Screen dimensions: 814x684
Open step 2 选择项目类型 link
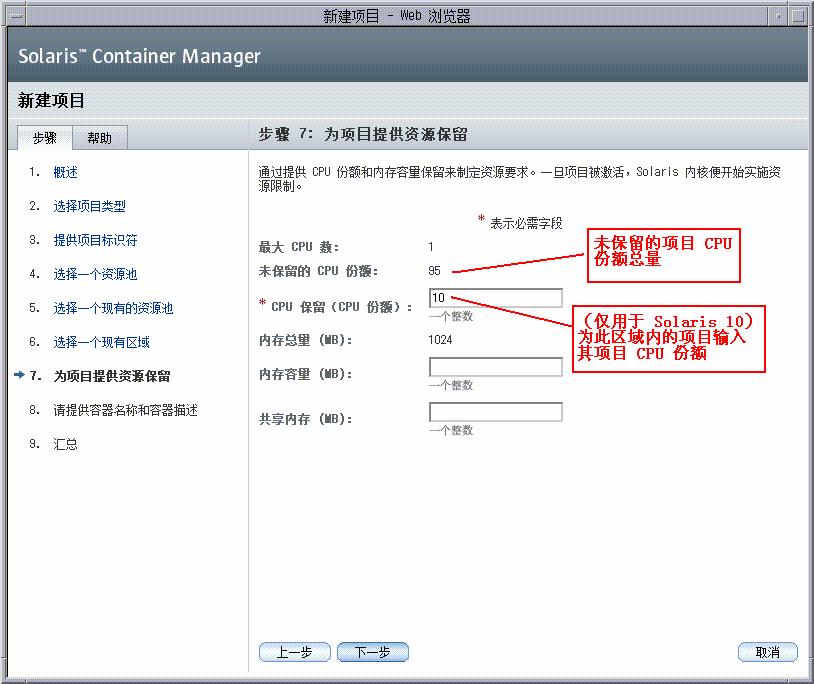tap(89, 207)
